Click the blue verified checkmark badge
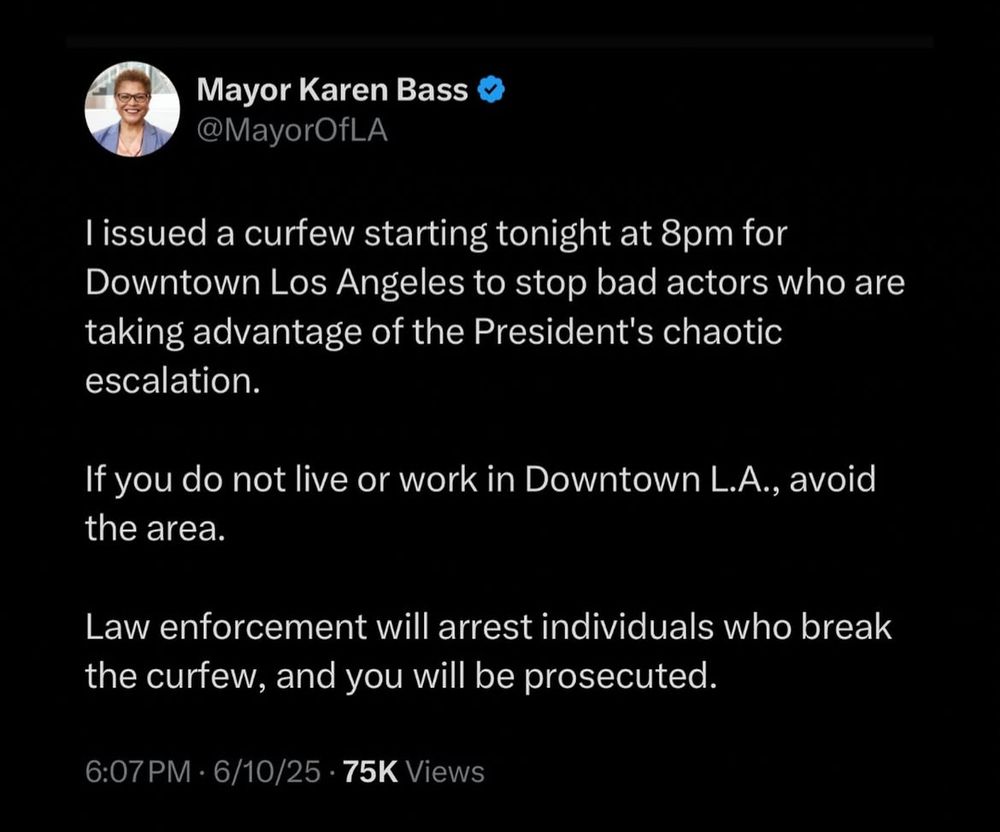This screenshot has width=1000, height=832. 492,90
